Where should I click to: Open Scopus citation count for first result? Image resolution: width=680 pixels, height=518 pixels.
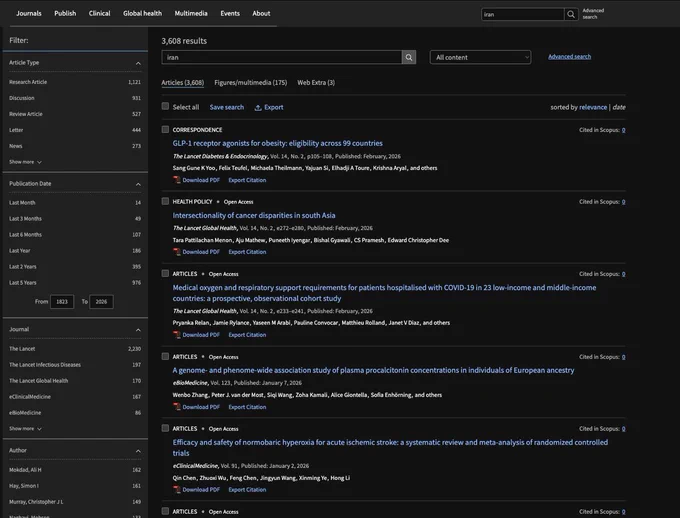tap(623, 130)
